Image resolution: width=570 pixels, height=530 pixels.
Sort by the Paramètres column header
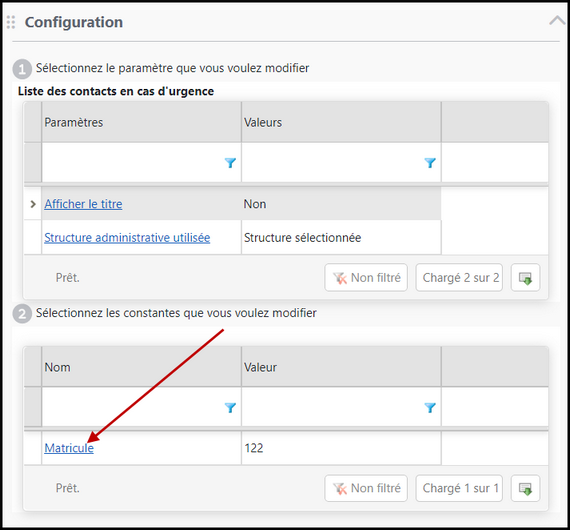tap(141, 123)
